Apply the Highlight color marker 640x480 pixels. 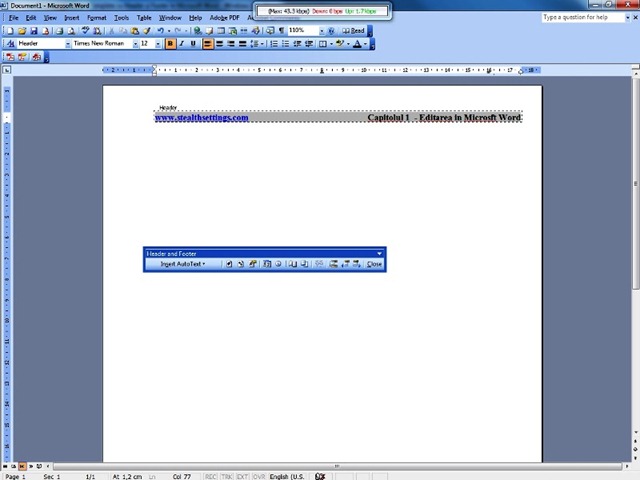[340, 44]
